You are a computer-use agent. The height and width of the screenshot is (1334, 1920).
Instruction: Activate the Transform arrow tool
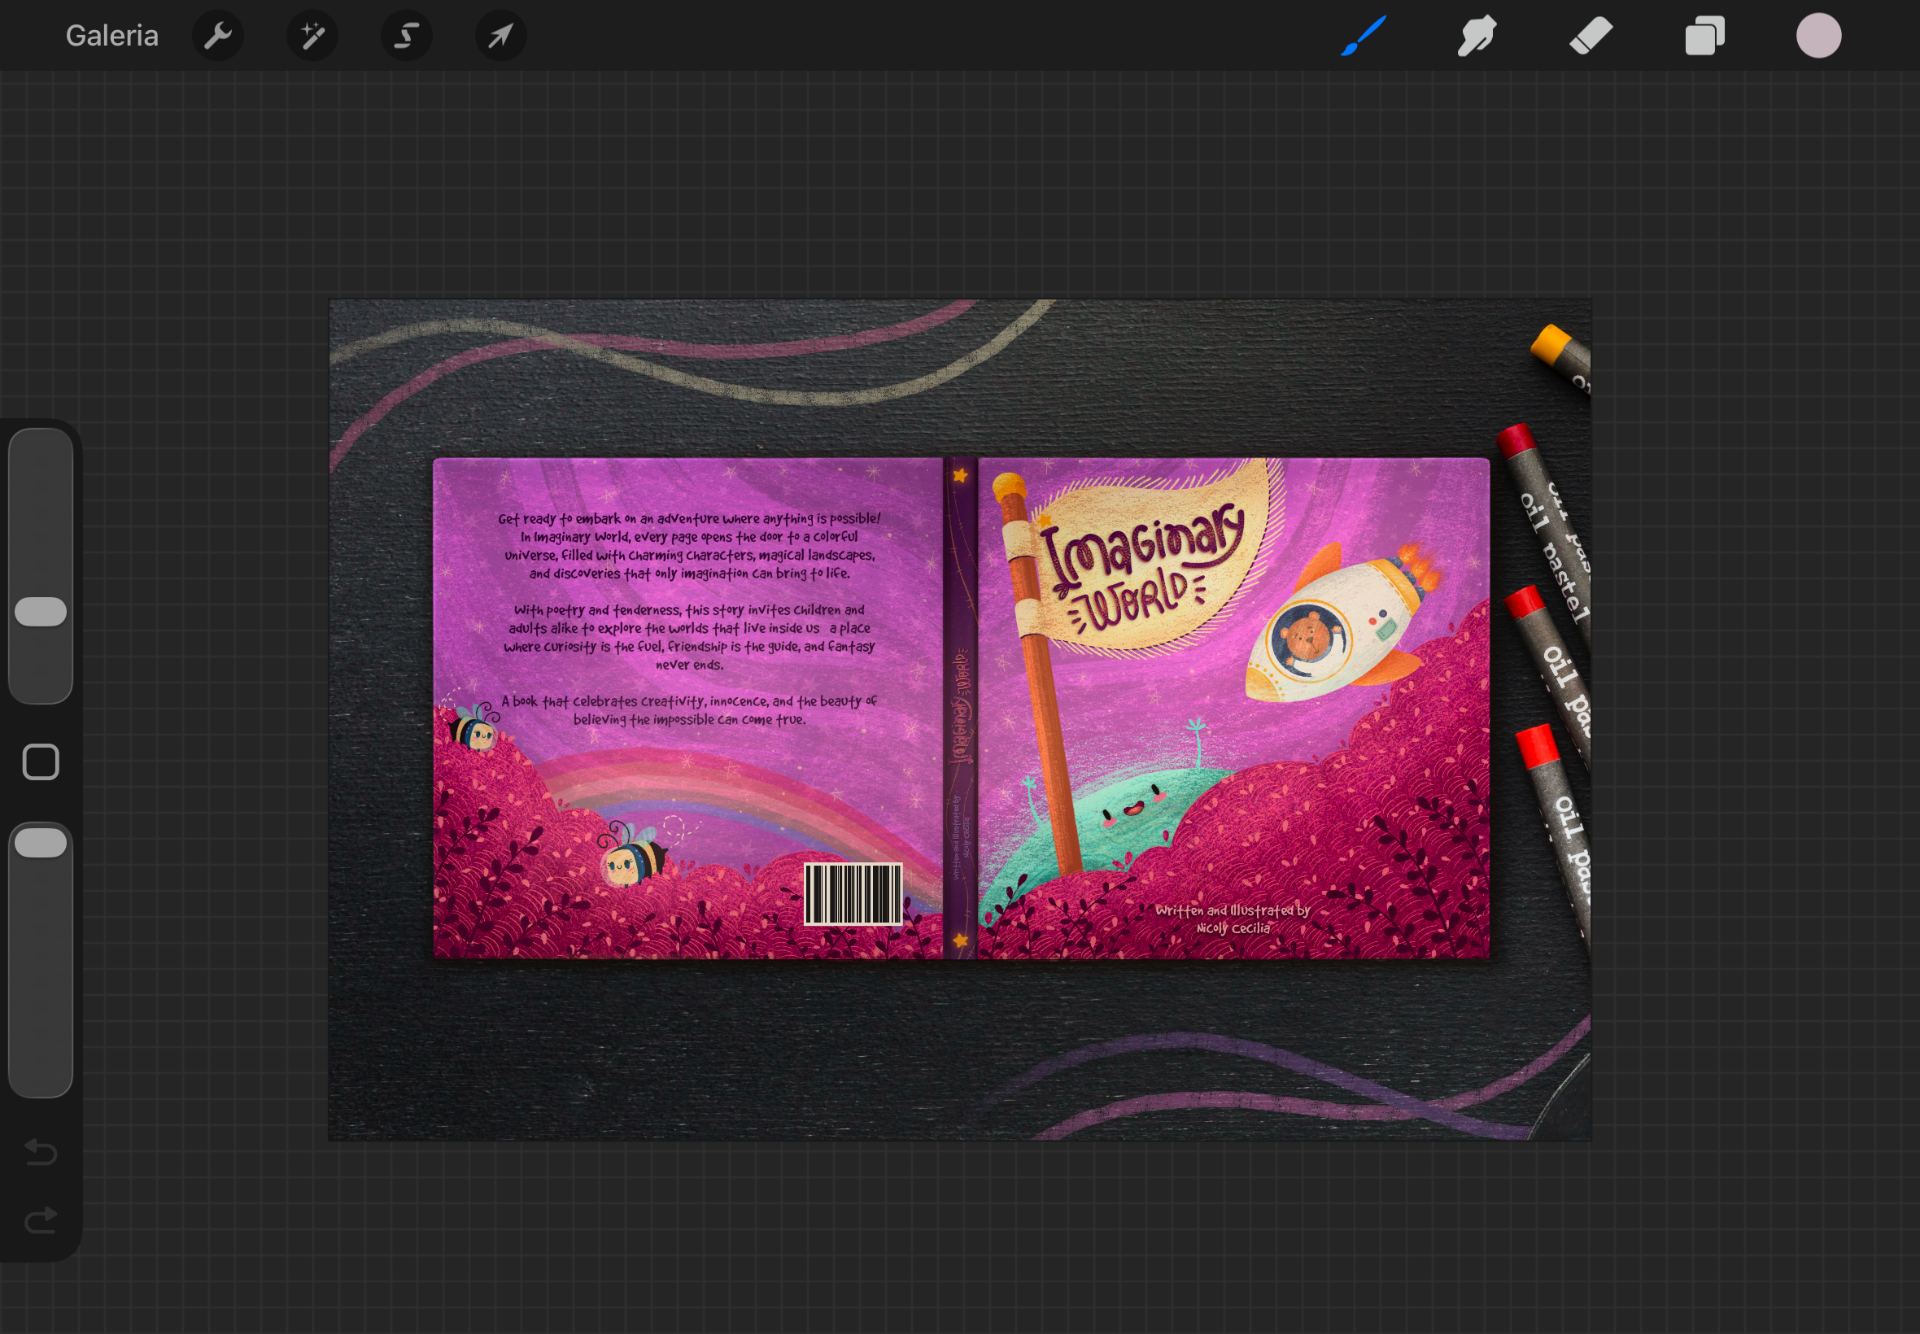point(500,36)
